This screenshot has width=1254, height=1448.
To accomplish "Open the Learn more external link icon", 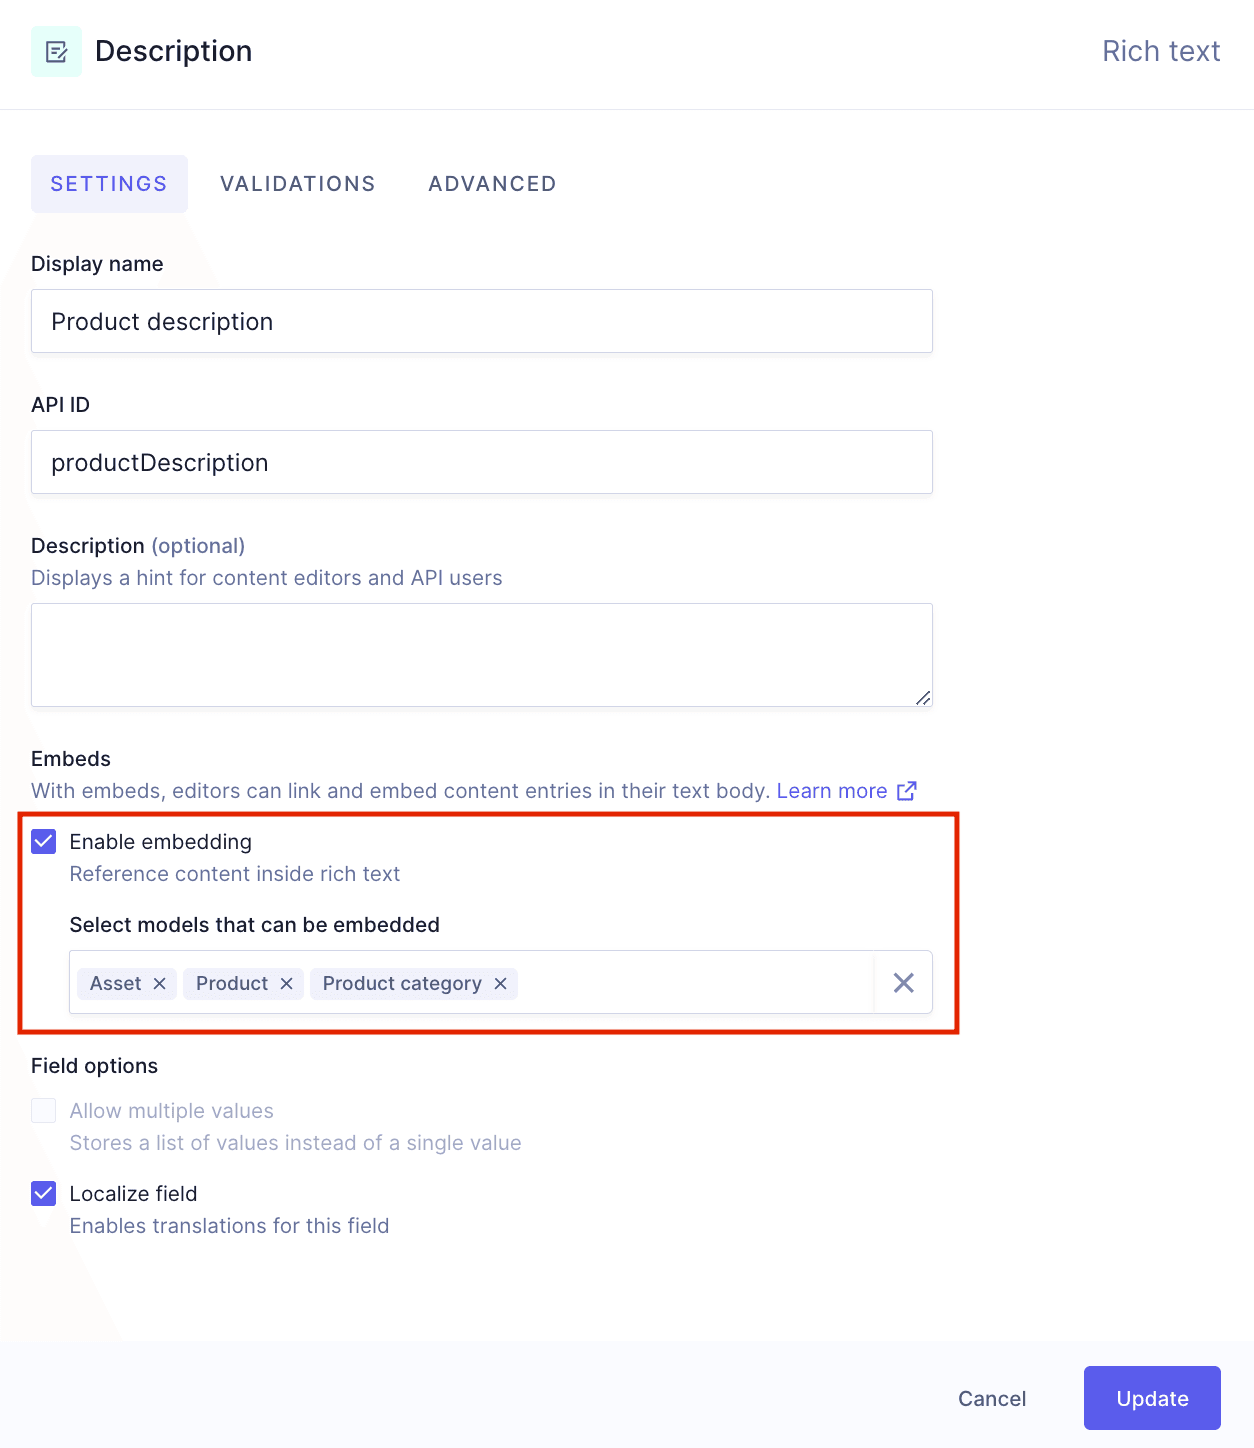I will [907, 790].
